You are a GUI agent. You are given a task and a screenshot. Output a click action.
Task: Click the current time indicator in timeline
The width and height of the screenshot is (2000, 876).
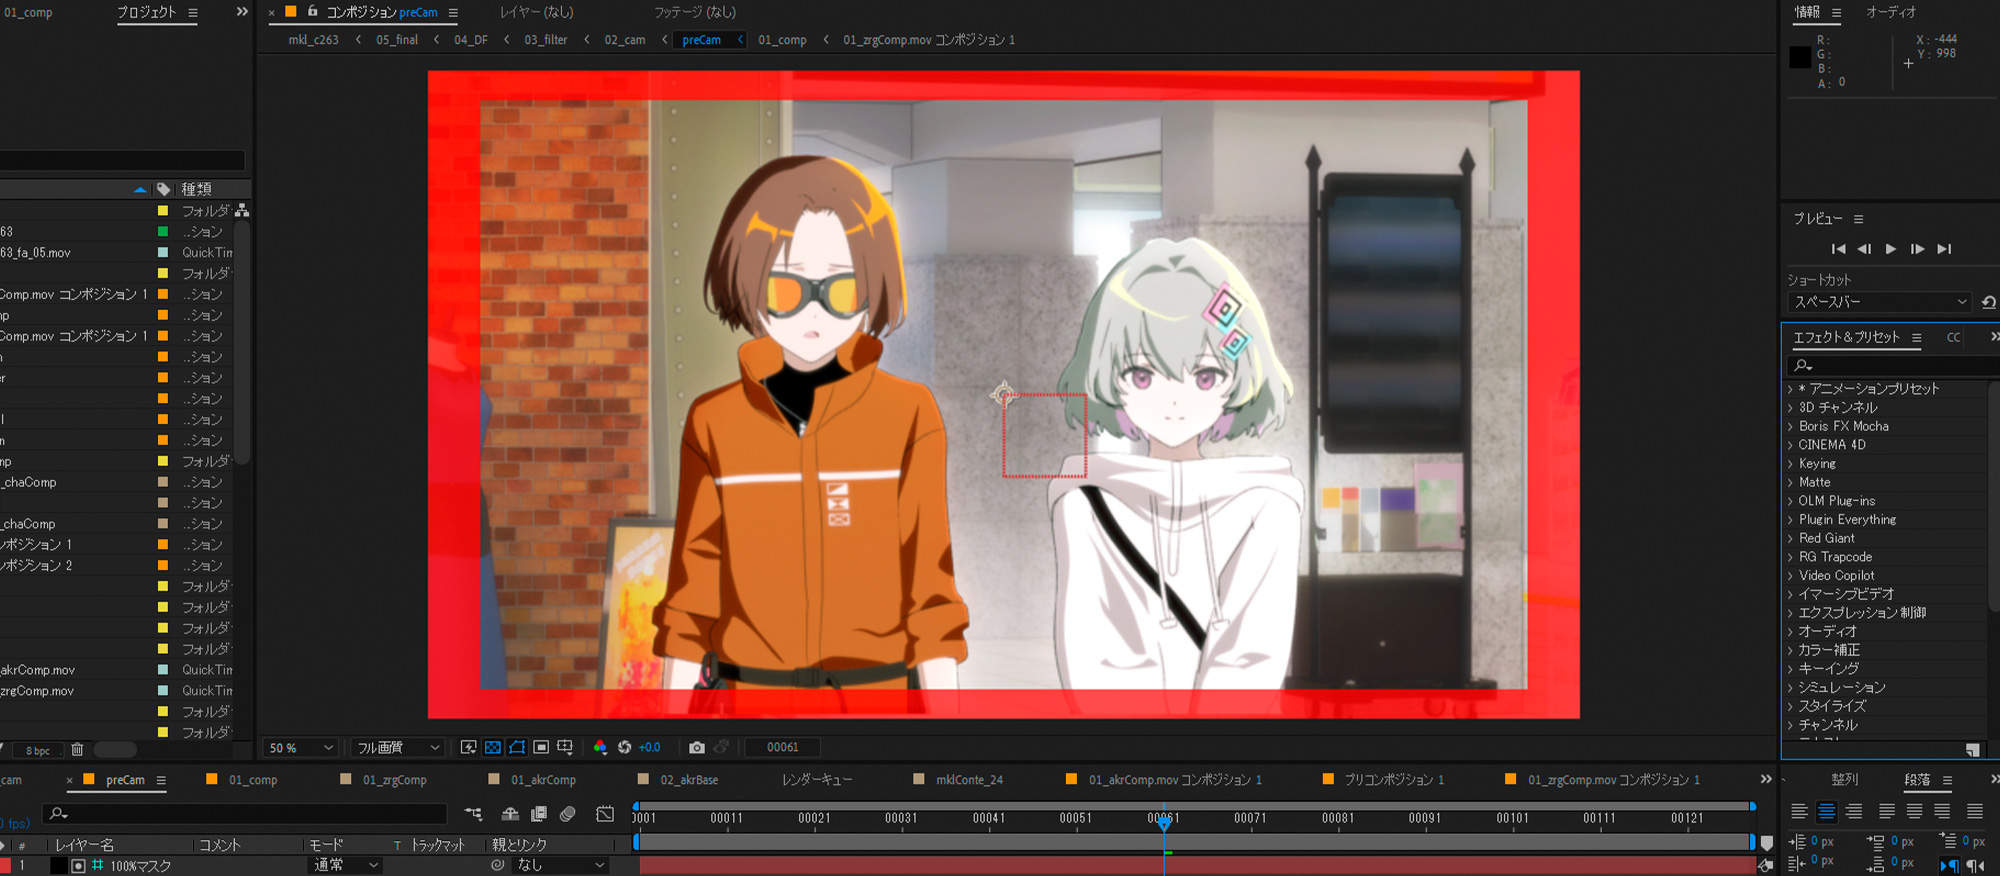(x=1164, y=822)
